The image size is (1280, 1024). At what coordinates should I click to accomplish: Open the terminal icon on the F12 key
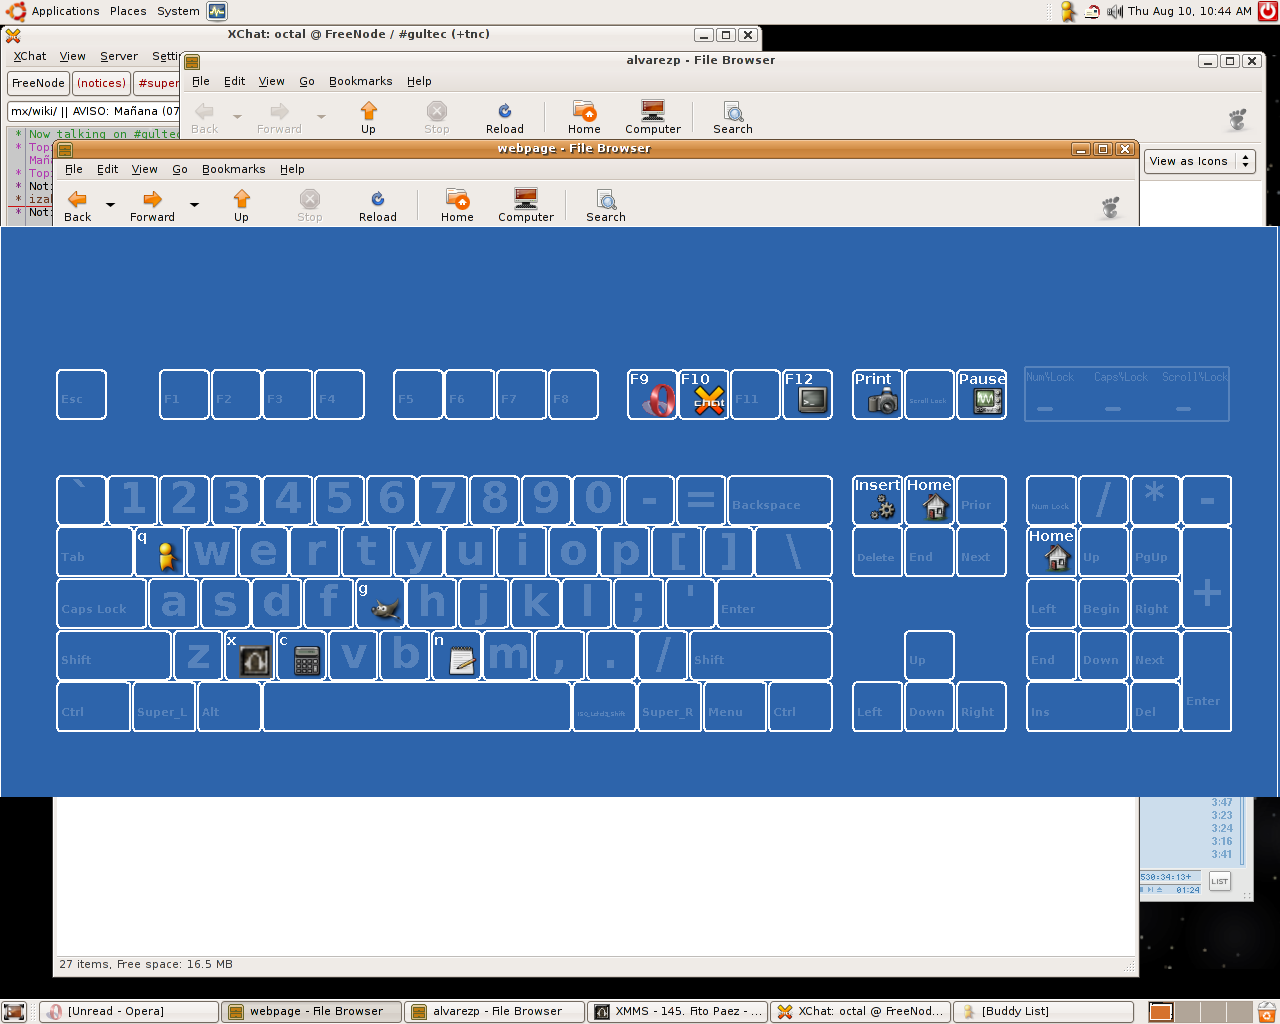[812, 401]
